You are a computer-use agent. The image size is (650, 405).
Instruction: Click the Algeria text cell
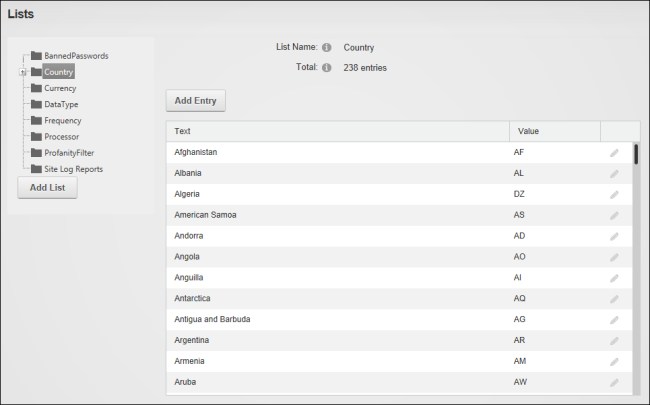coord(338,194)
